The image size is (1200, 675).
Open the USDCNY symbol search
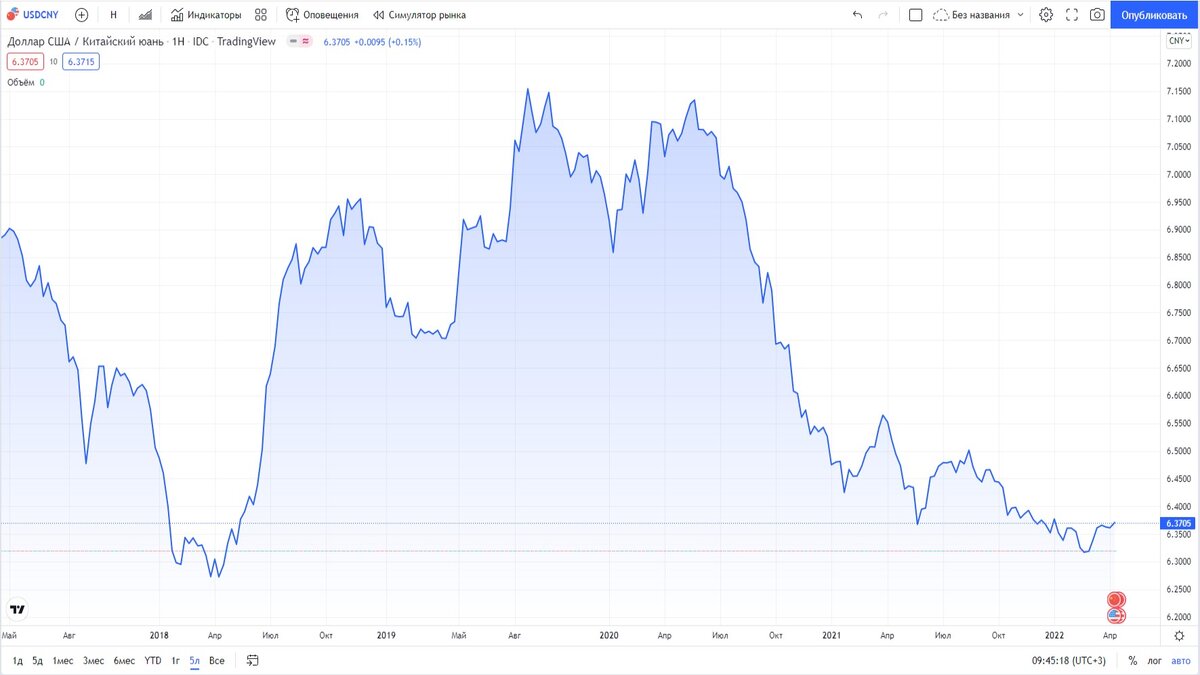pos(33,15)
